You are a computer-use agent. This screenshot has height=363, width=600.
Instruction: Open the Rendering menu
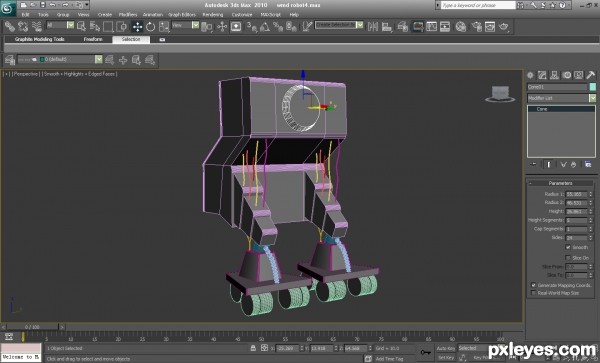pos(213,15)
